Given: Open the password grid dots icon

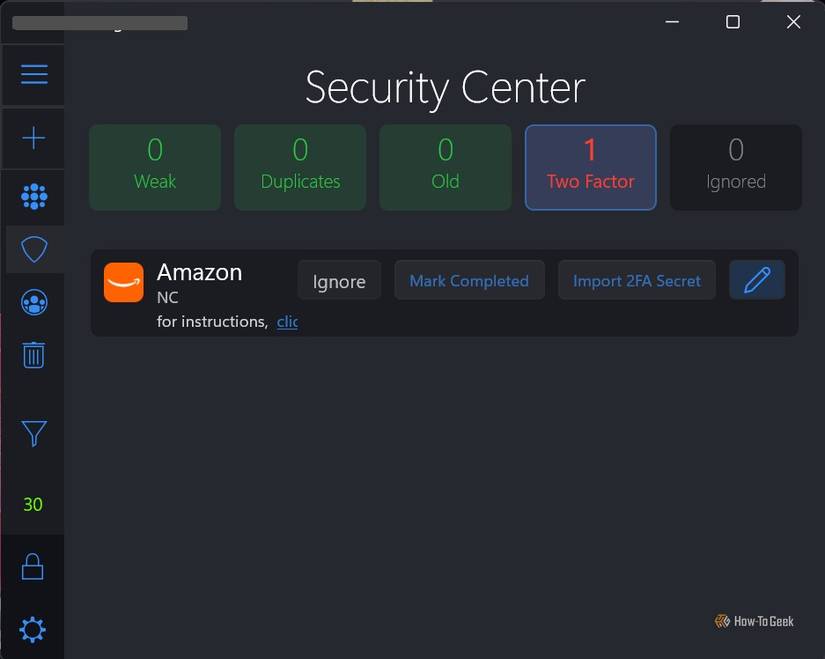Looking at the screenshot, I should coord(34,197).
